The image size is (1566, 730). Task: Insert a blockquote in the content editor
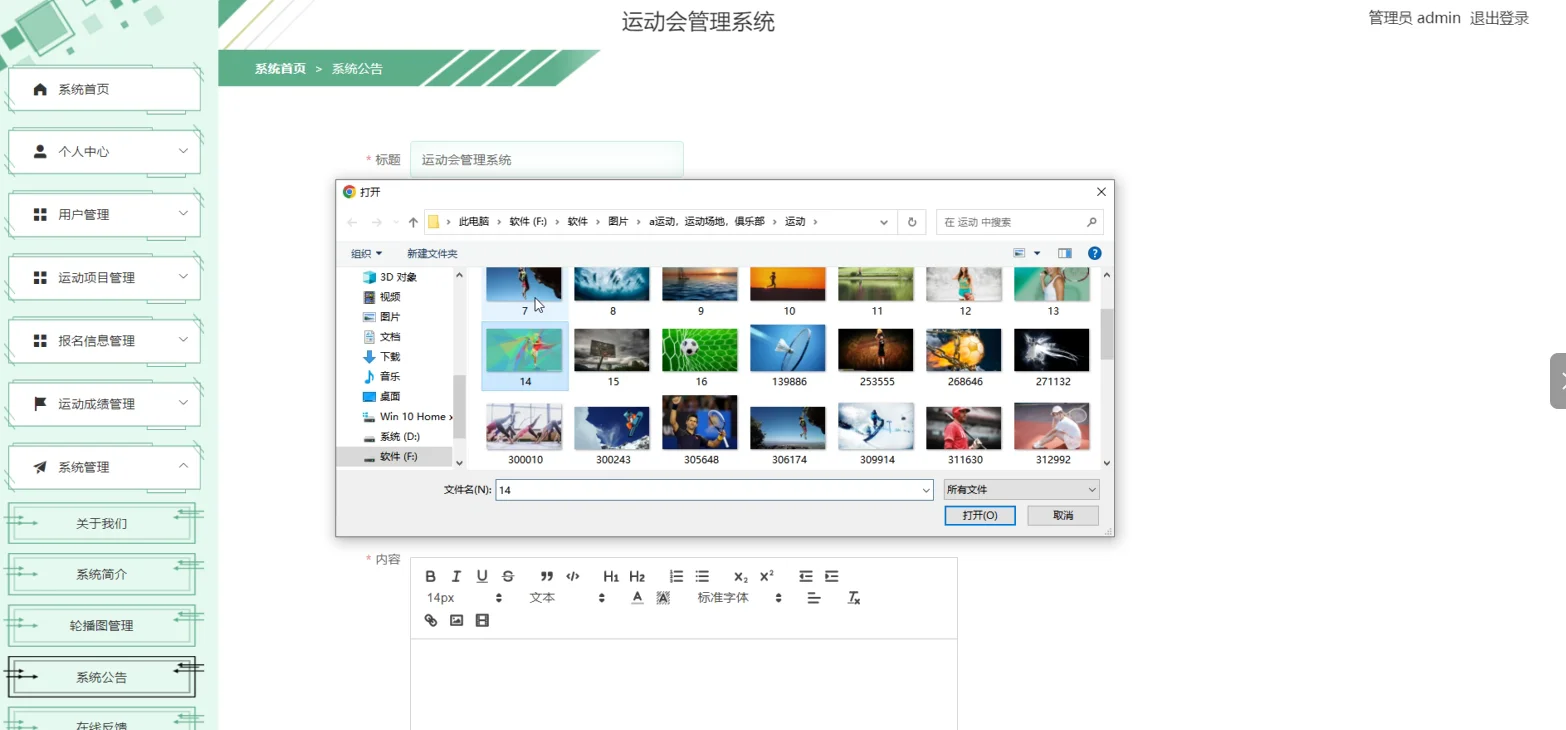(x=546, y=576)
